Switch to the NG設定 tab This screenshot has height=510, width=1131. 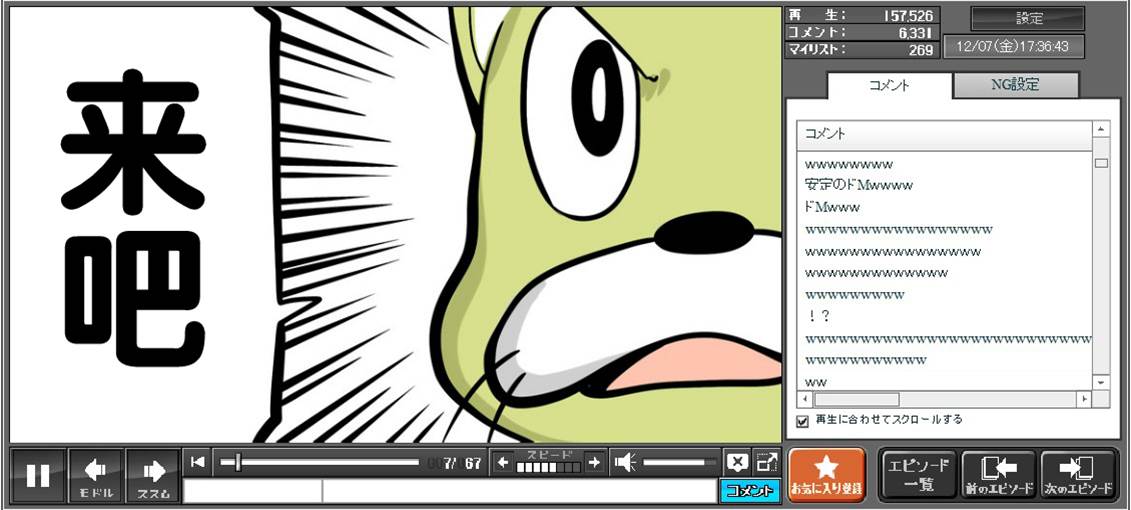click(x=1015, y=85)
